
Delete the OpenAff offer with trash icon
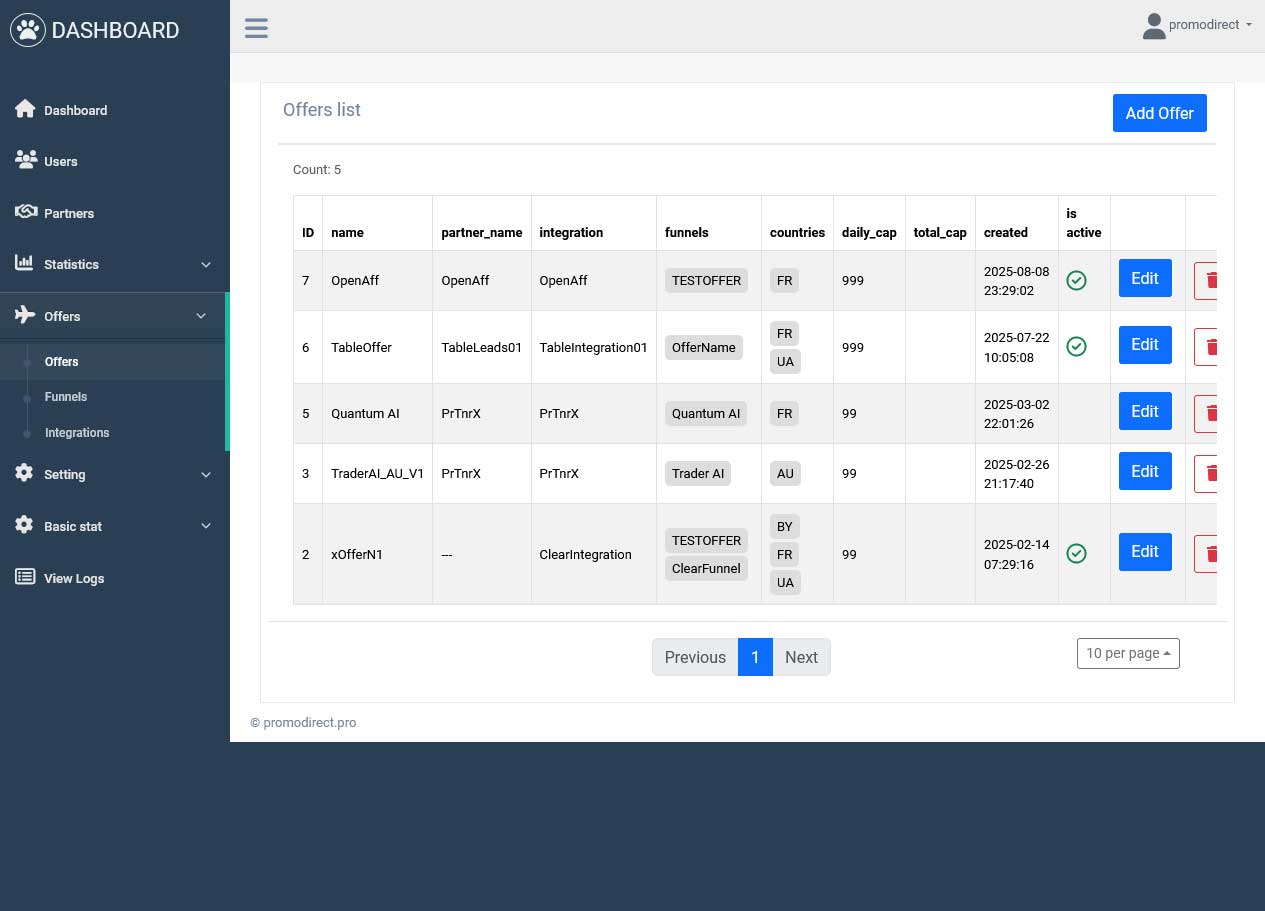(1206, 280)
